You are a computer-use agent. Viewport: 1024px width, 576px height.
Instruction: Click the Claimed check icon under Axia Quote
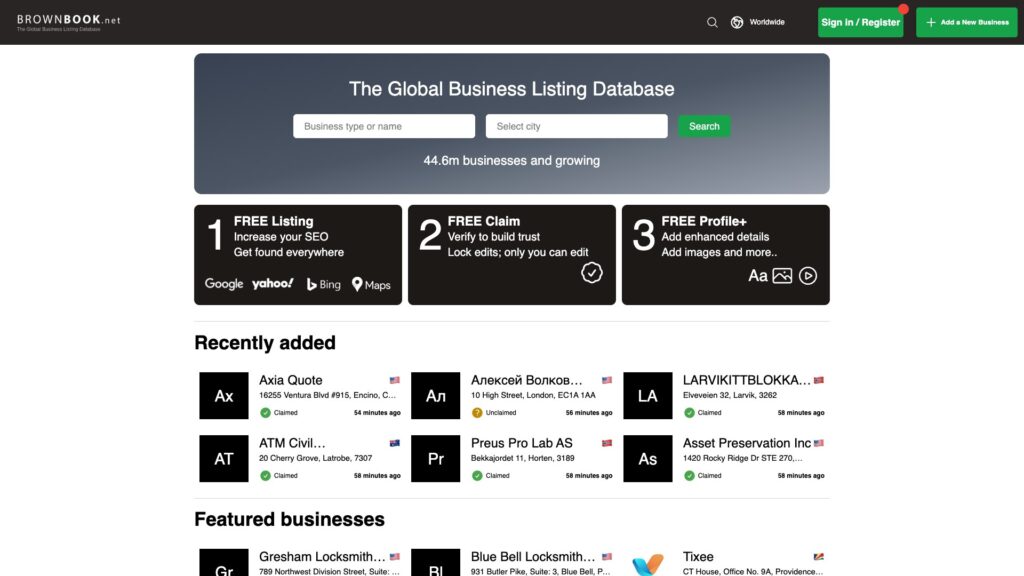coord(265,413)
